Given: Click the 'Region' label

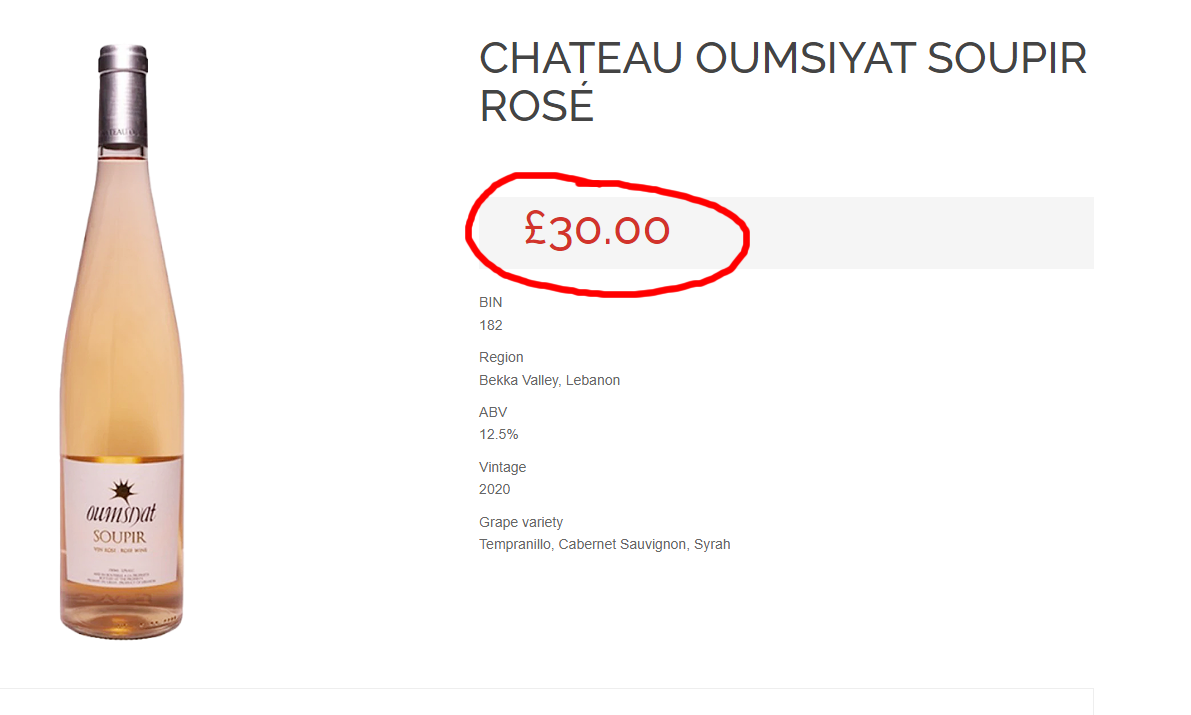Looking at the screenshot, I should [x=501, y=357].
